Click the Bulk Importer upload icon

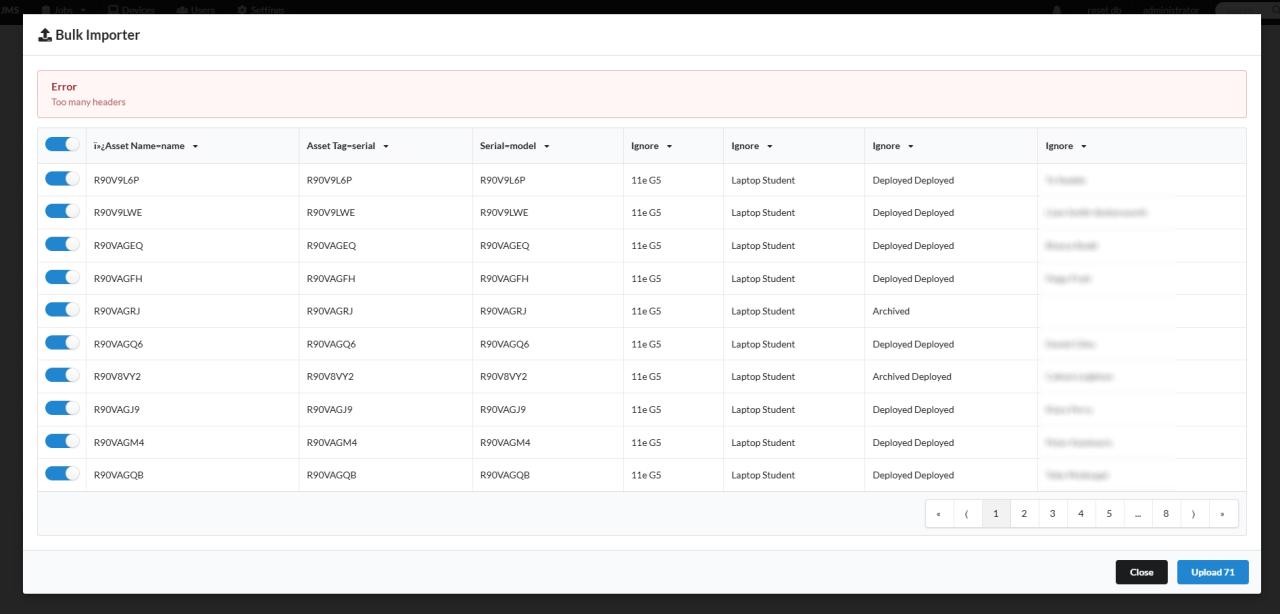[x=44, y=34]
